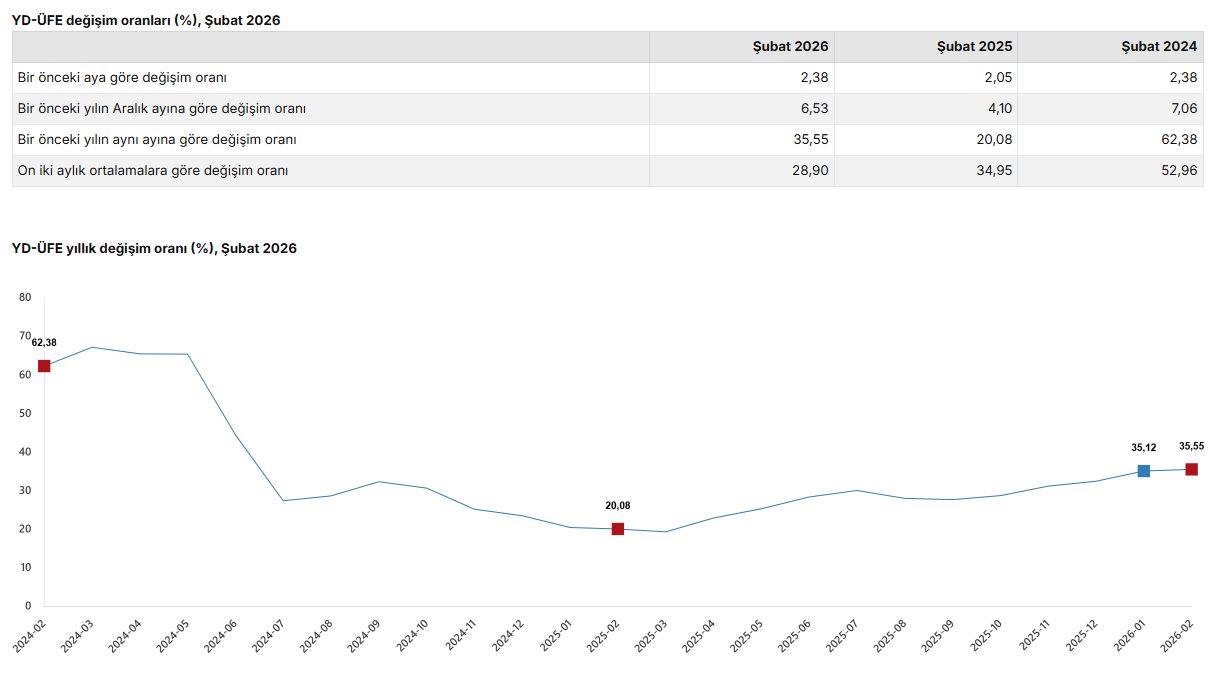Click the 'Bir önceki yılın aynı ayına' row label
Image resolution: width=1230 pixels, height=684 pixels.
coord(157,140)
